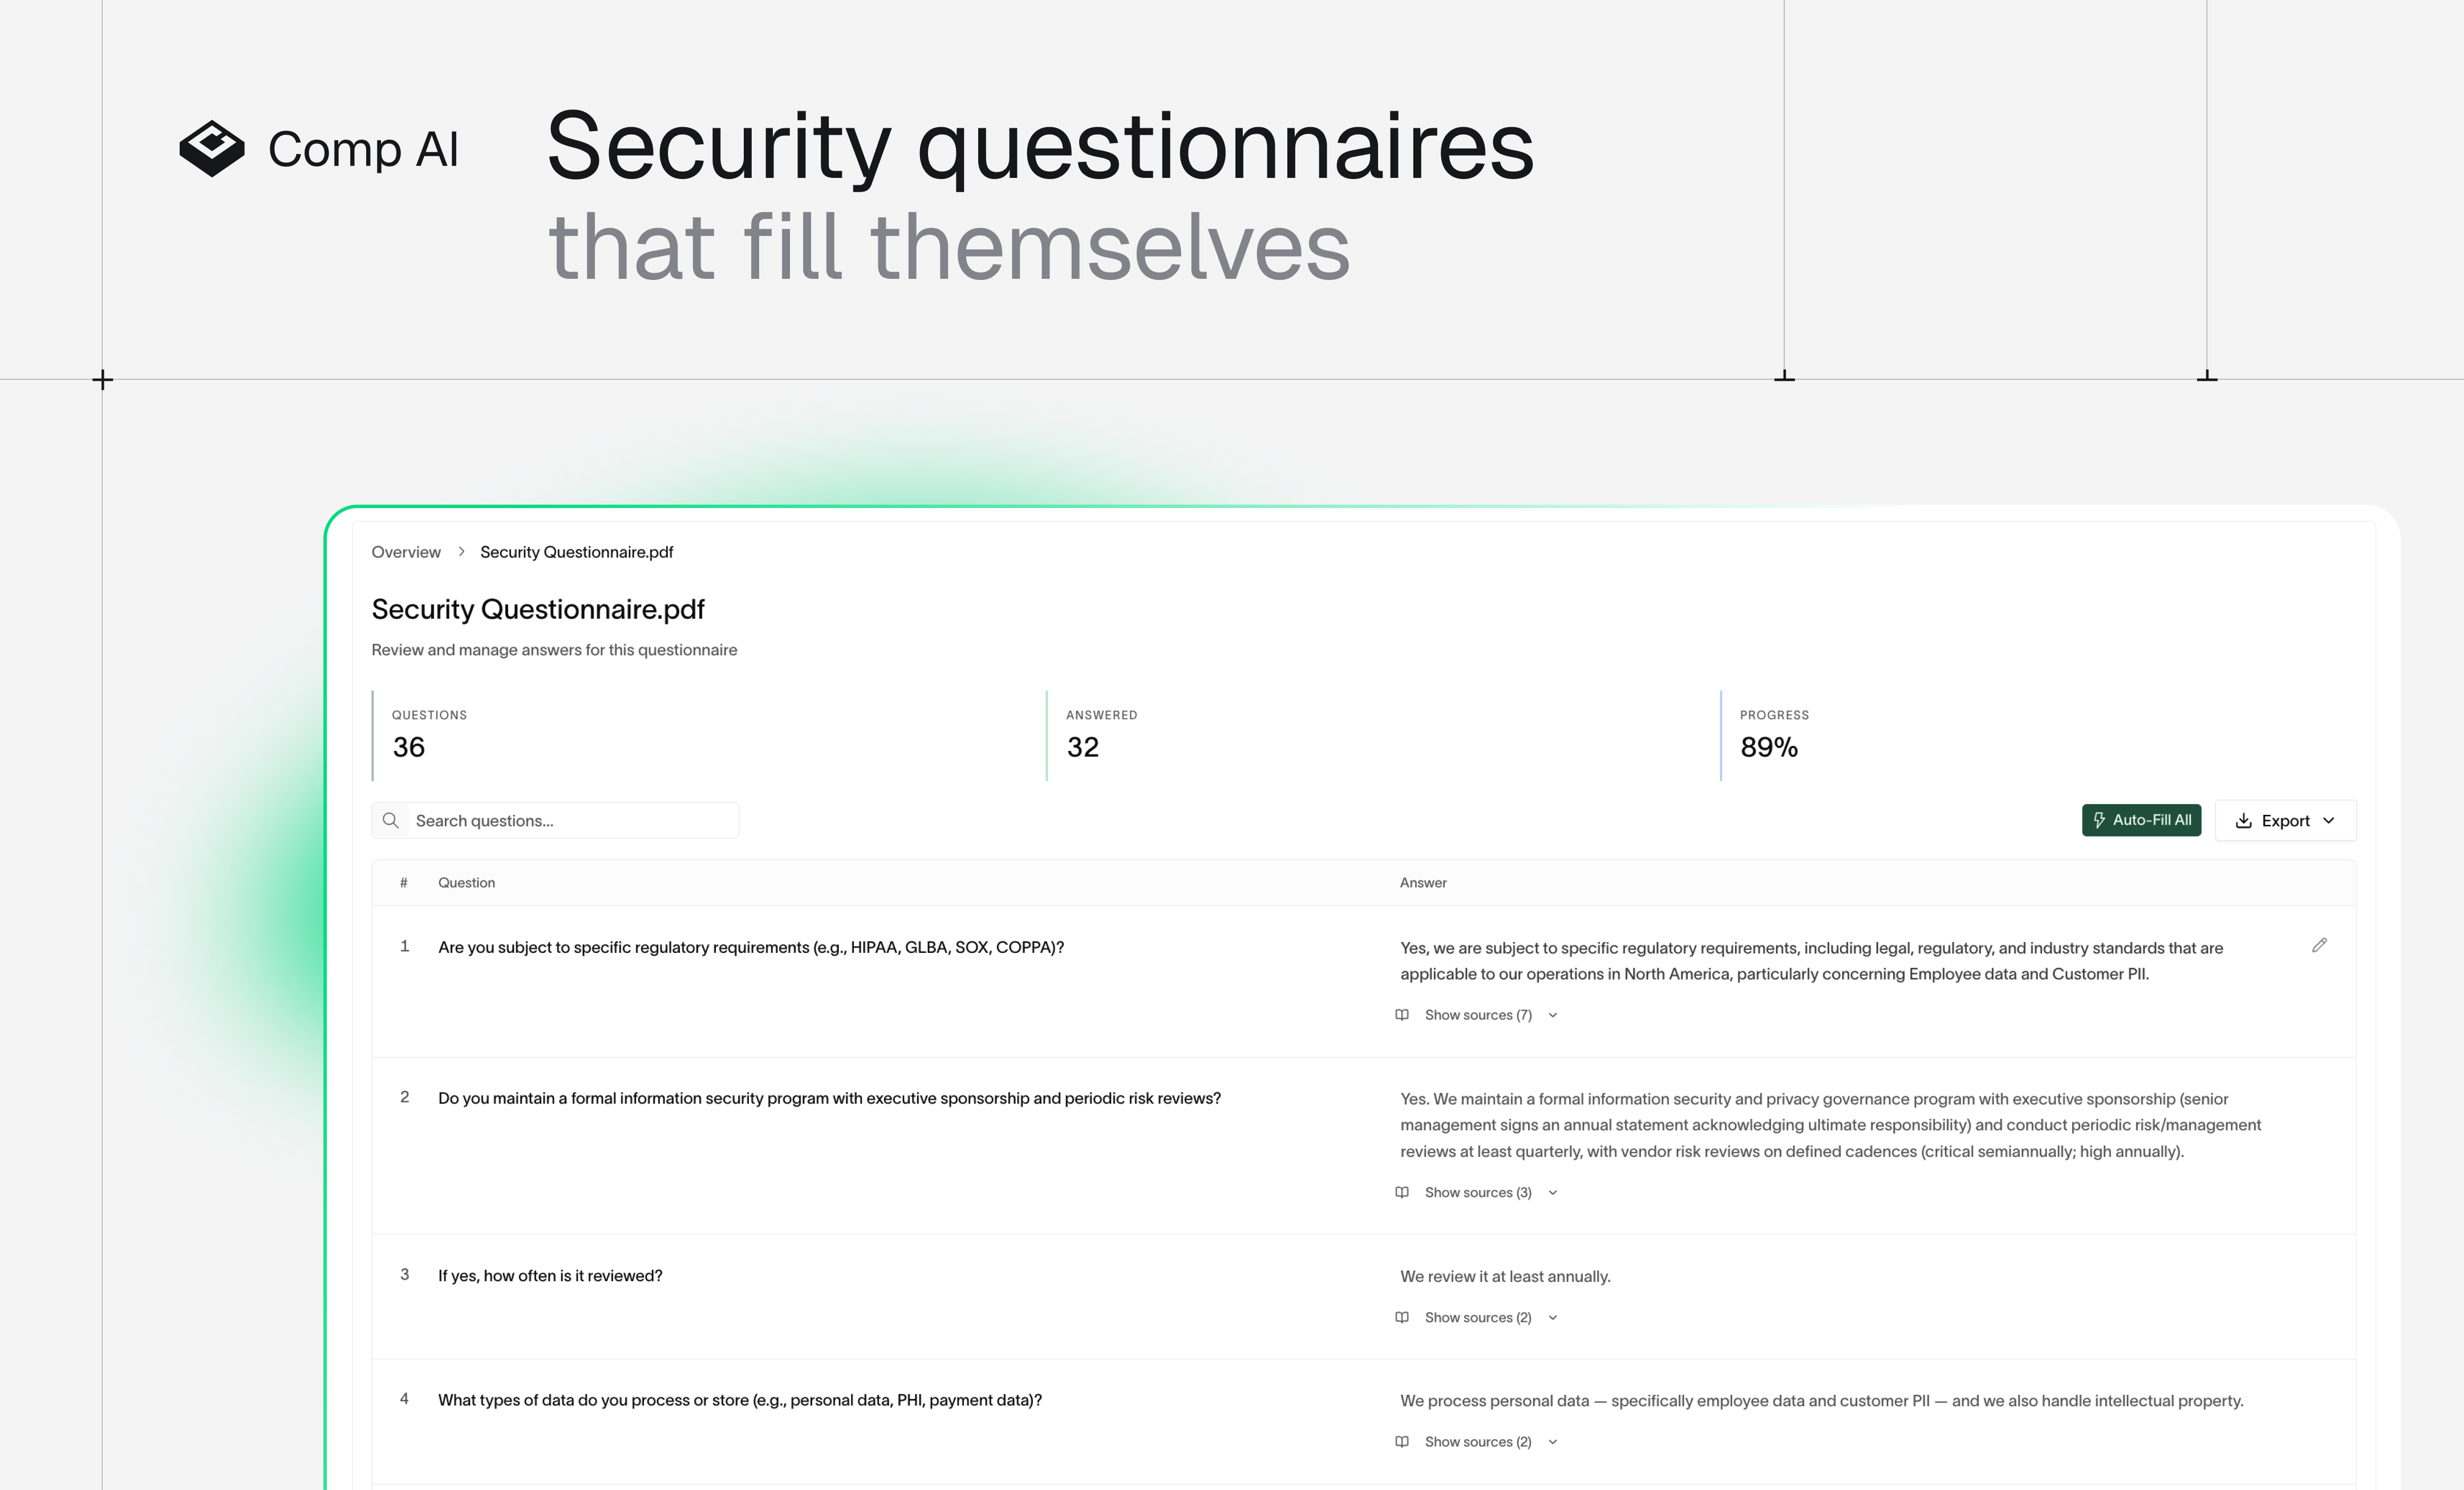The height and width of the screenshot is (1490, 2464).
Task: Open the Export dropdown chevron
Action: pyautogui.click(x=2329, y=821)
